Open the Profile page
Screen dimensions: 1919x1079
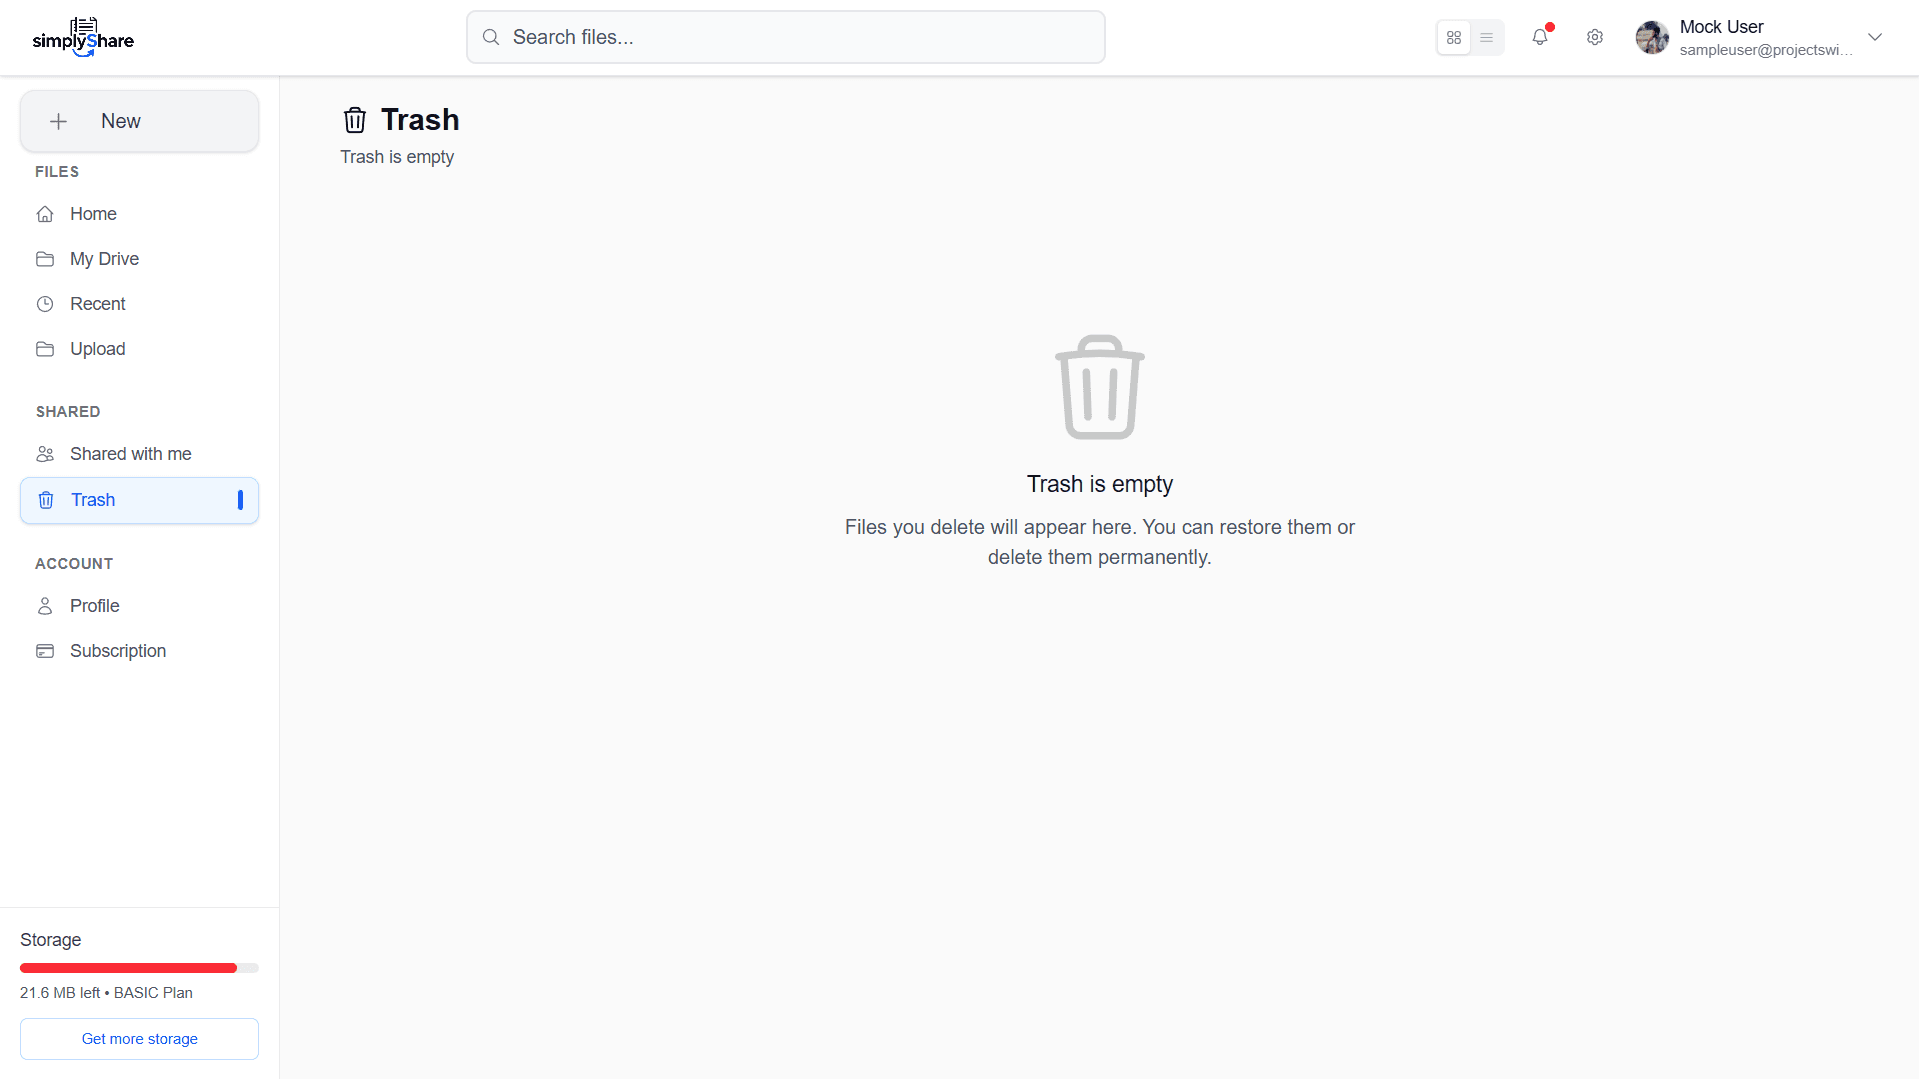point(94,606)
